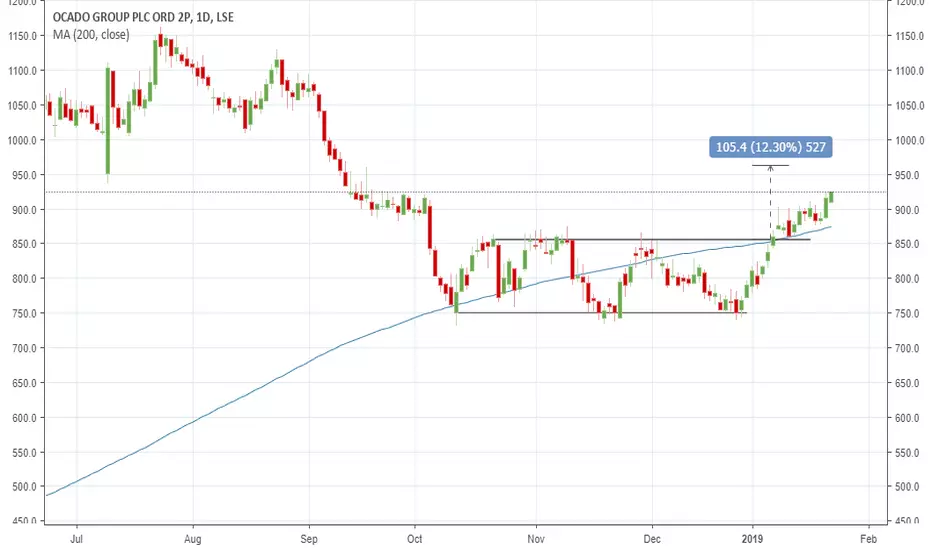Click the Jul label on time axis
The width and height of the screenshot is (932, 550).
pos(76,539)
